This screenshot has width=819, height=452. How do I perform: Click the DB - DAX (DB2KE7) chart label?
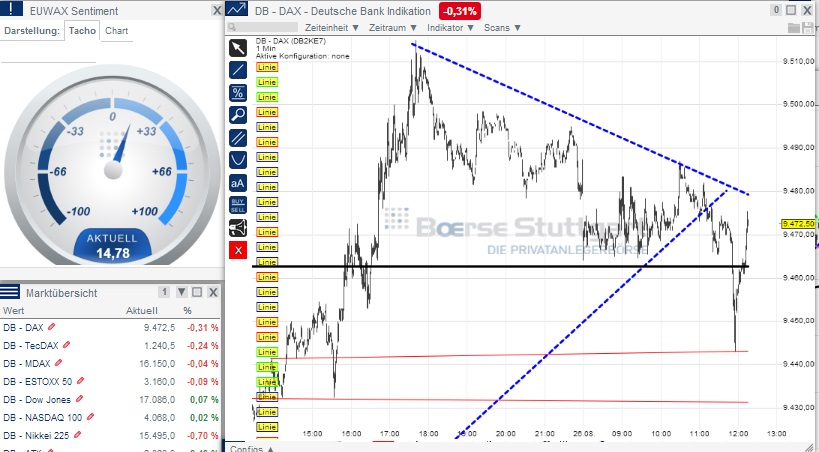click(290, 41)
